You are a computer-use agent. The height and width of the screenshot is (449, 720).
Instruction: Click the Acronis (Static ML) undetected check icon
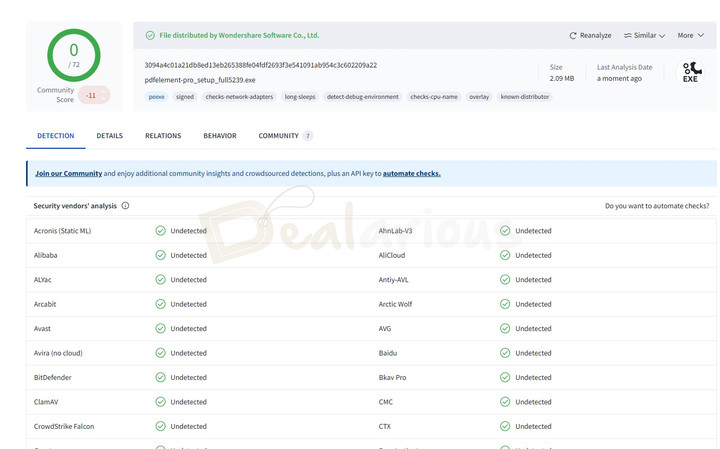tap(160, 230)
